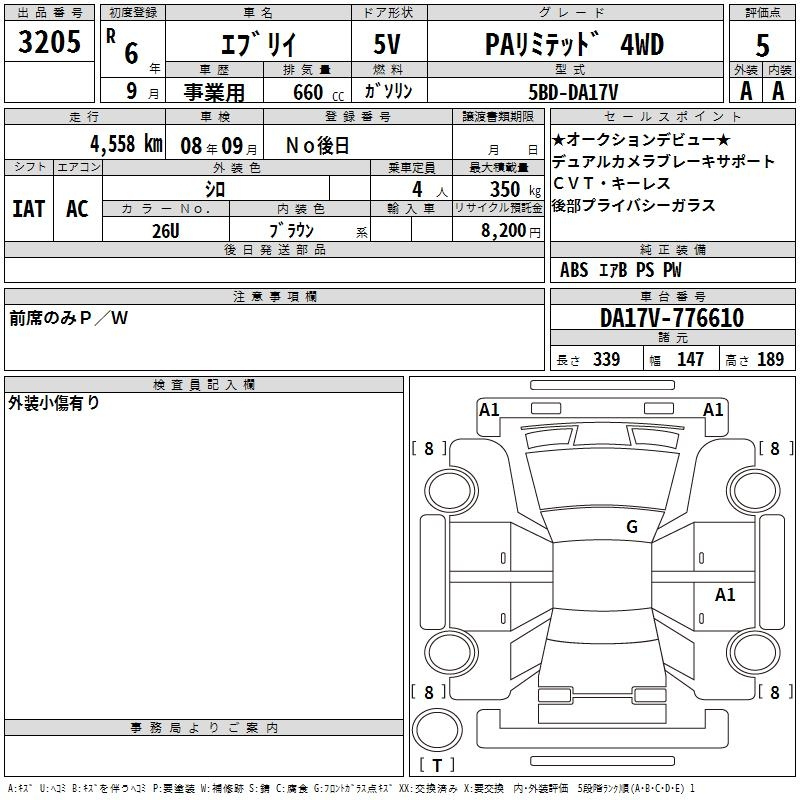
Task: Click the rear-right wheel circle in diagram
Action: pyautogui.click(x=754, y=653)
